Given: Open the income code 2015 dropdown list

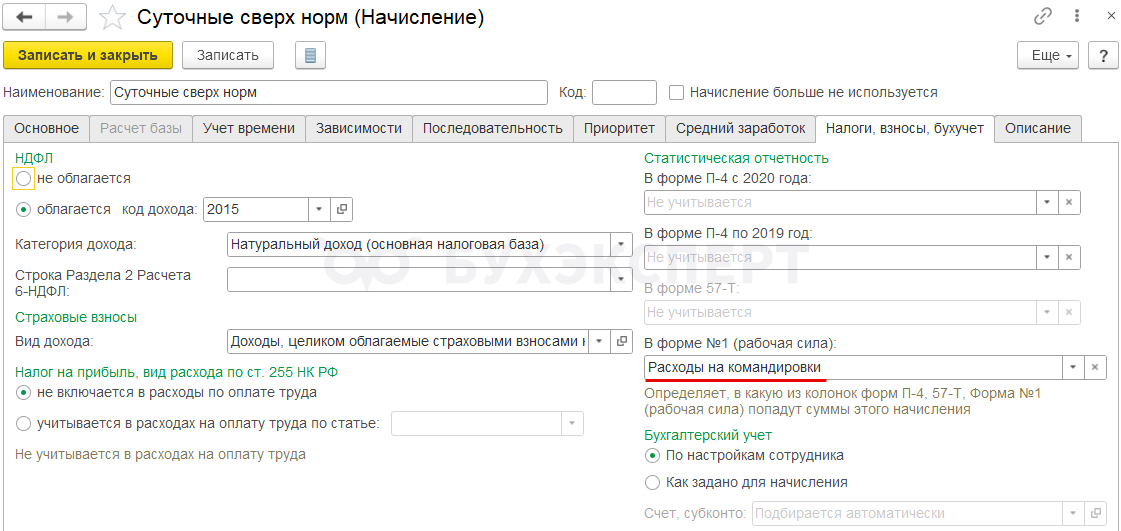Looking at the screenshot, I should pyautogui.click(x=319, y=209).
